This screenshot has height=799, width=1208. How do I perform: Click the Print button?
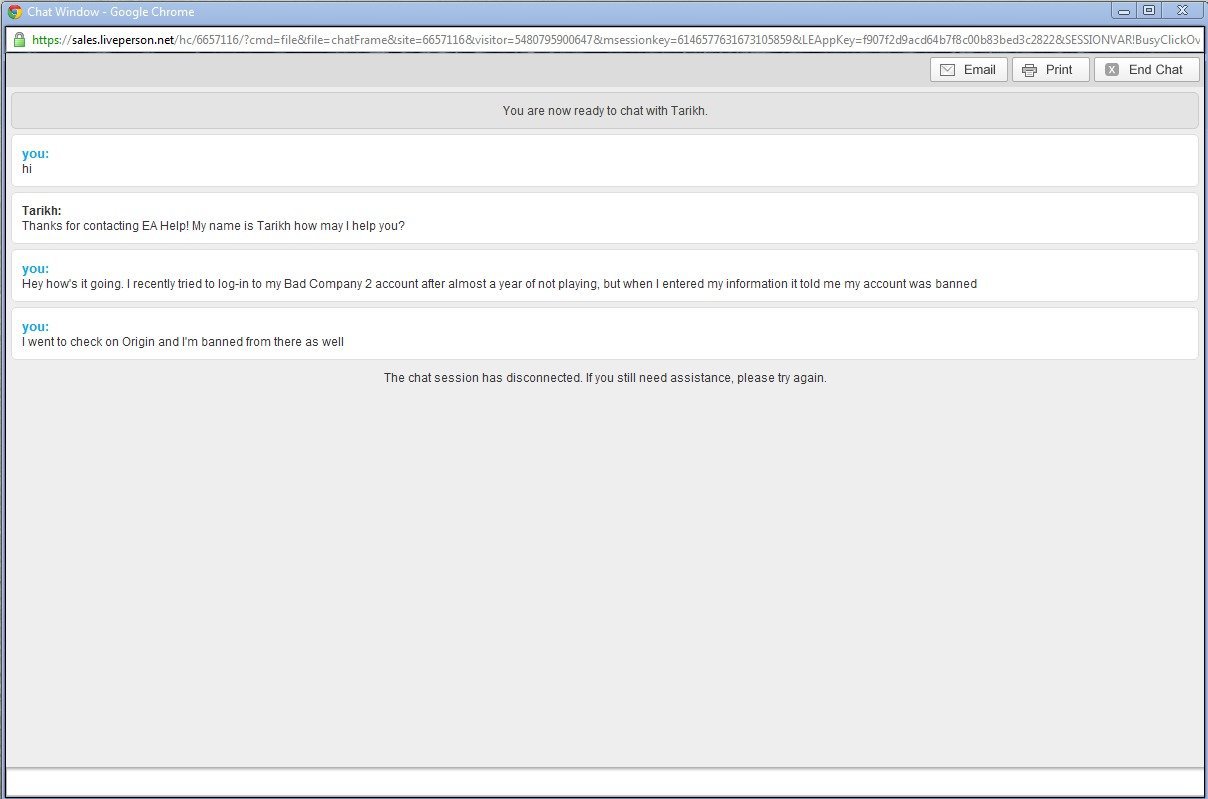pyautogui.click(x=1051, y=70)
